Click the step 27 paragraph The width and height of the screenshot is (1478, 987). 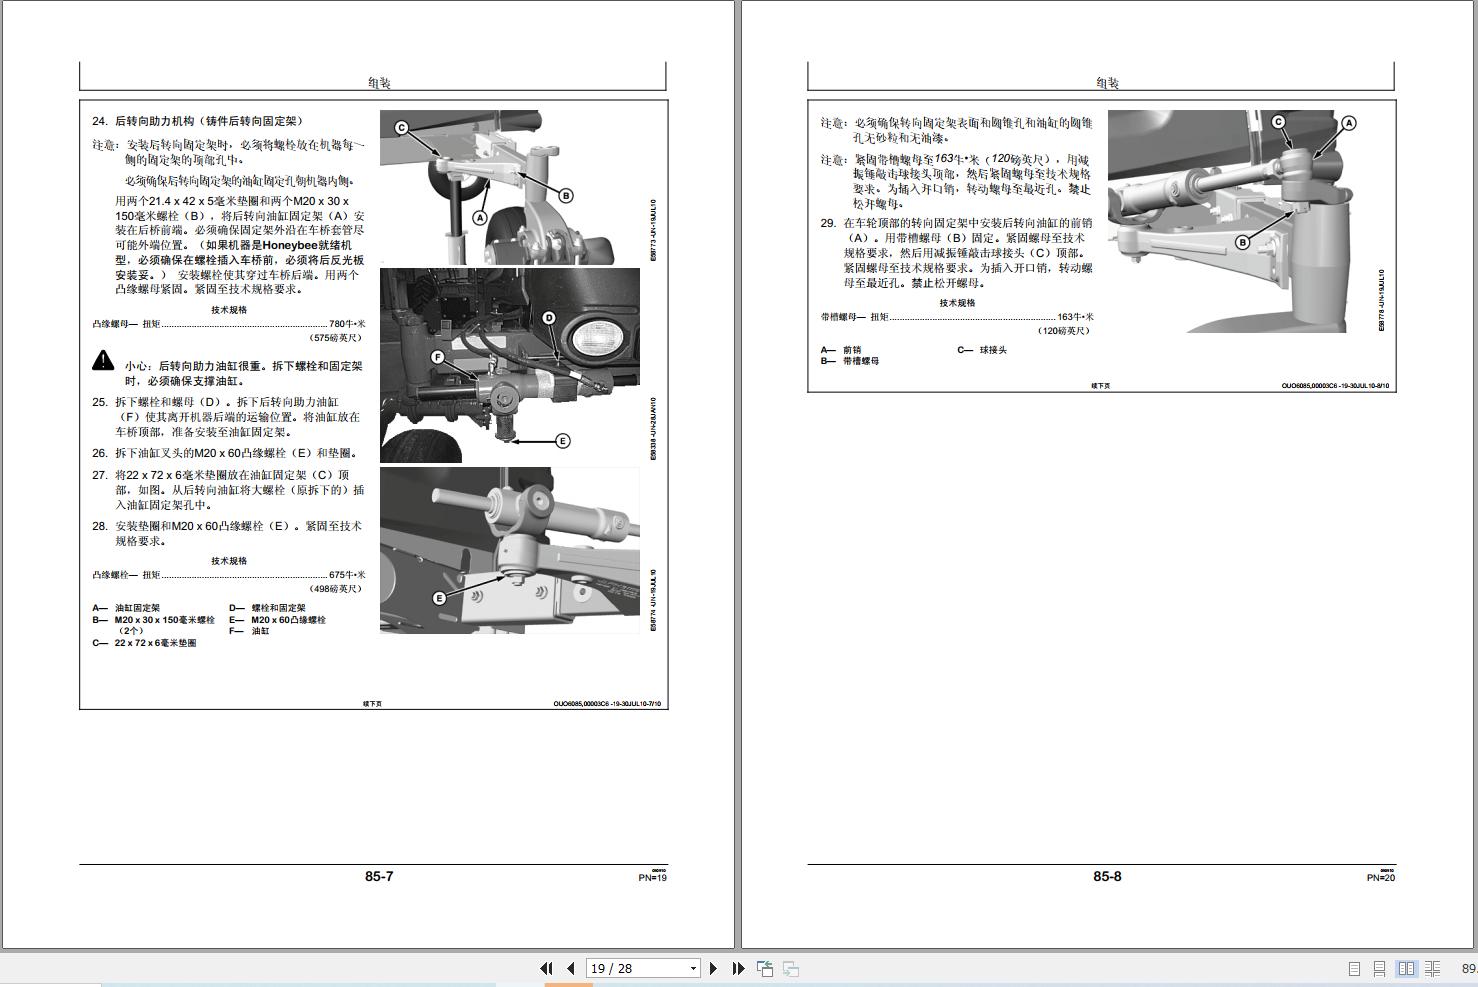(x=228, y=490)
